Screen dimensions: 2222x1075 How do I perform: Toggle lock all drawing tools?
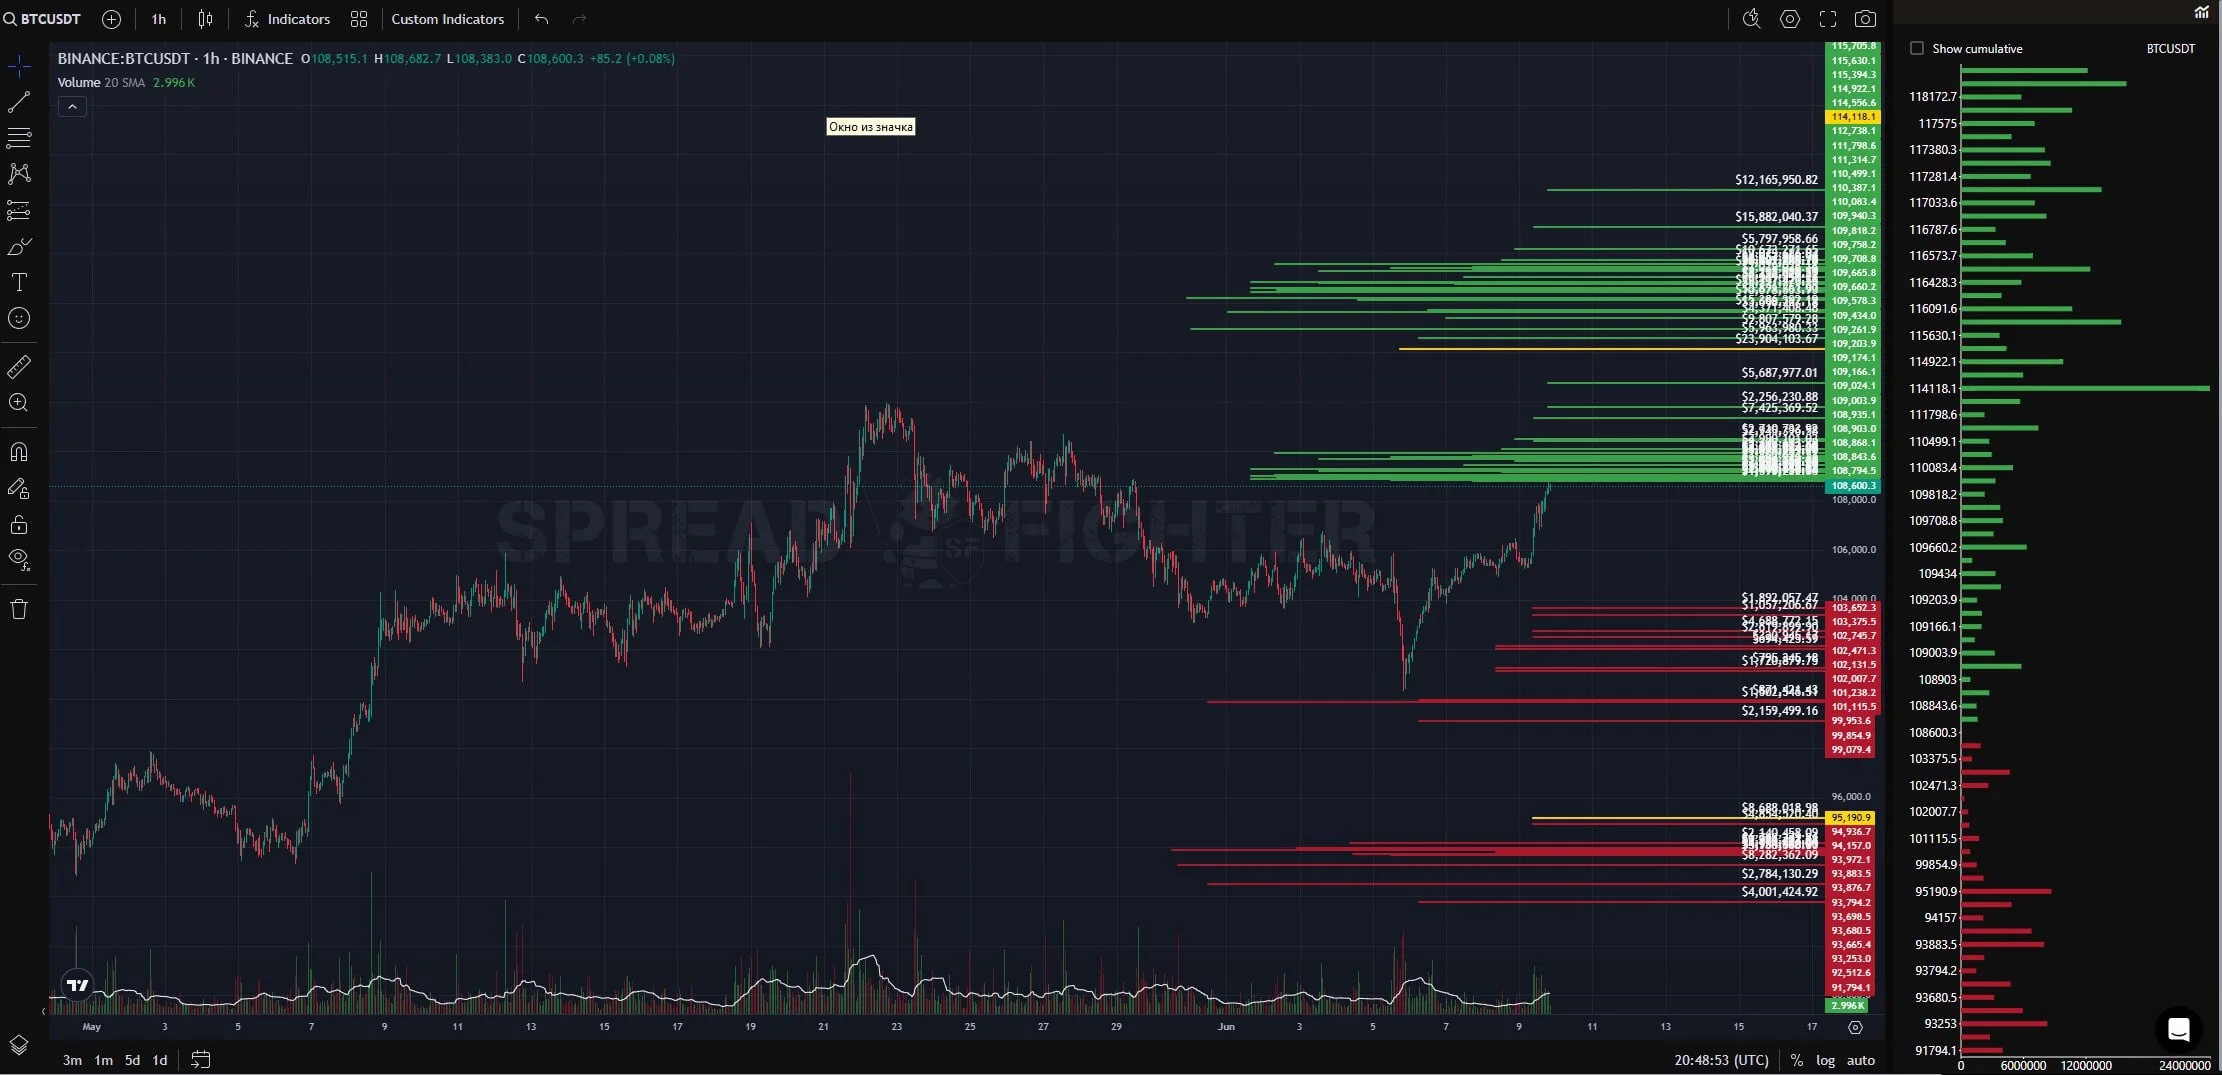[19, 524]
